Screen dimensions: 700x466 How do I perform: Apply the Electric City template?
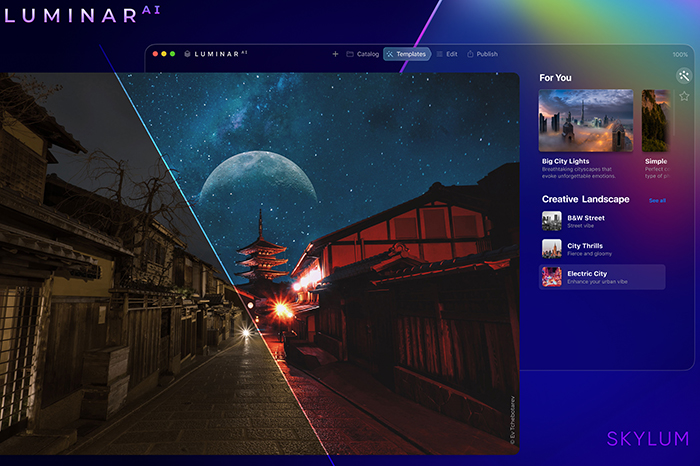(x=602, y=277)
